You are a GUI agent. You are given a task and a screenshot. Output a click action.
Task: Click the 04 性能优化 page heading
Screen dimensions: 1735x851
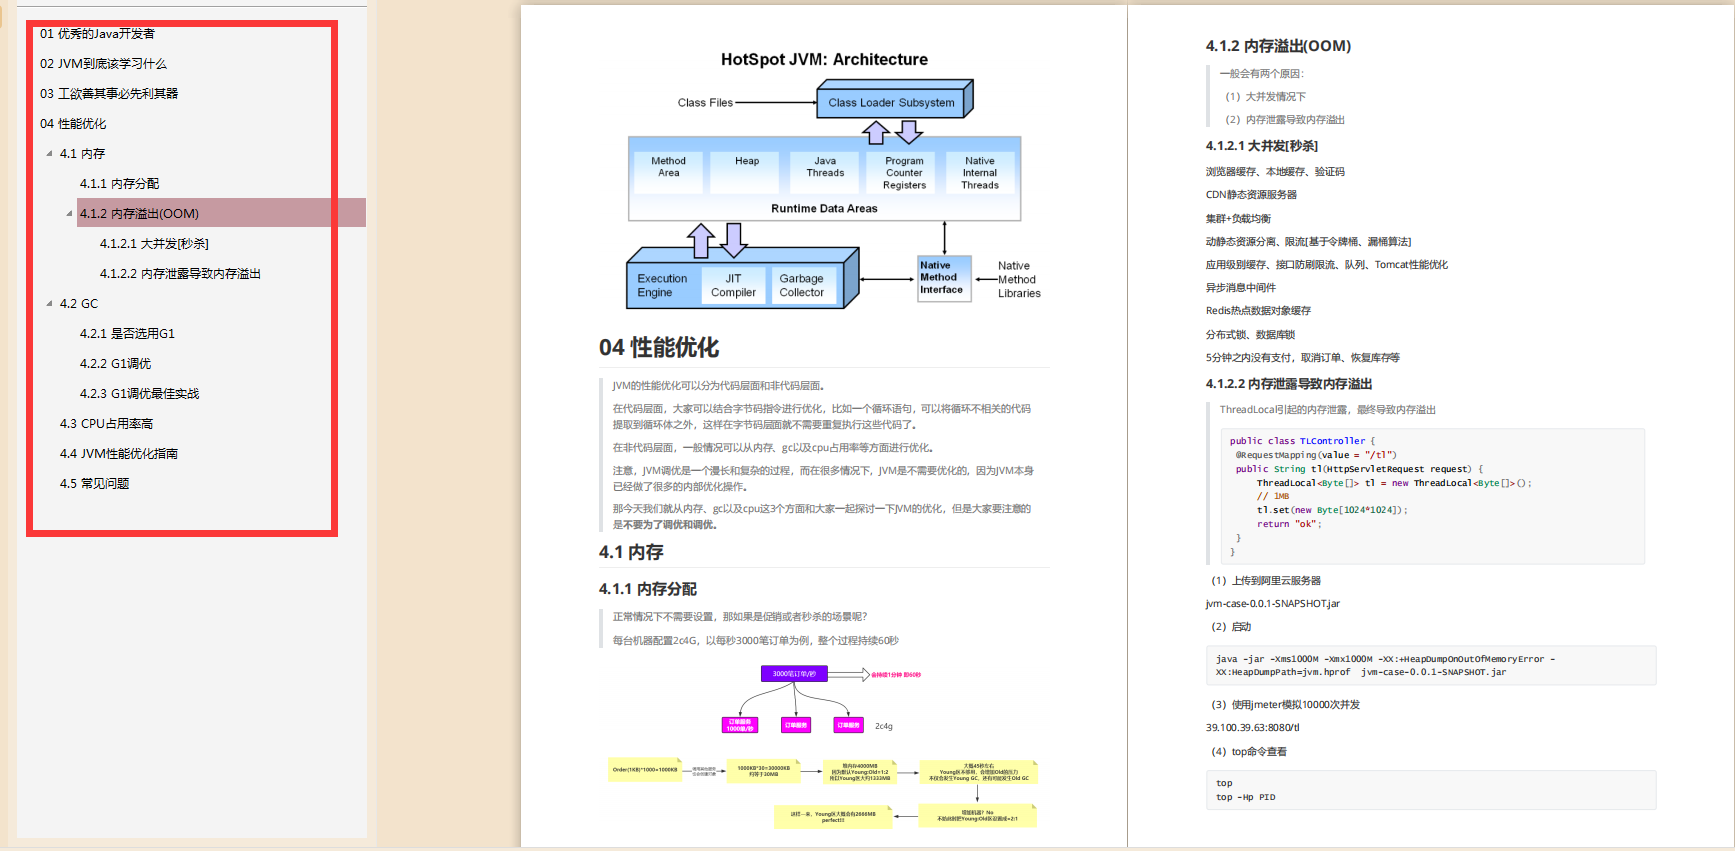659,347
